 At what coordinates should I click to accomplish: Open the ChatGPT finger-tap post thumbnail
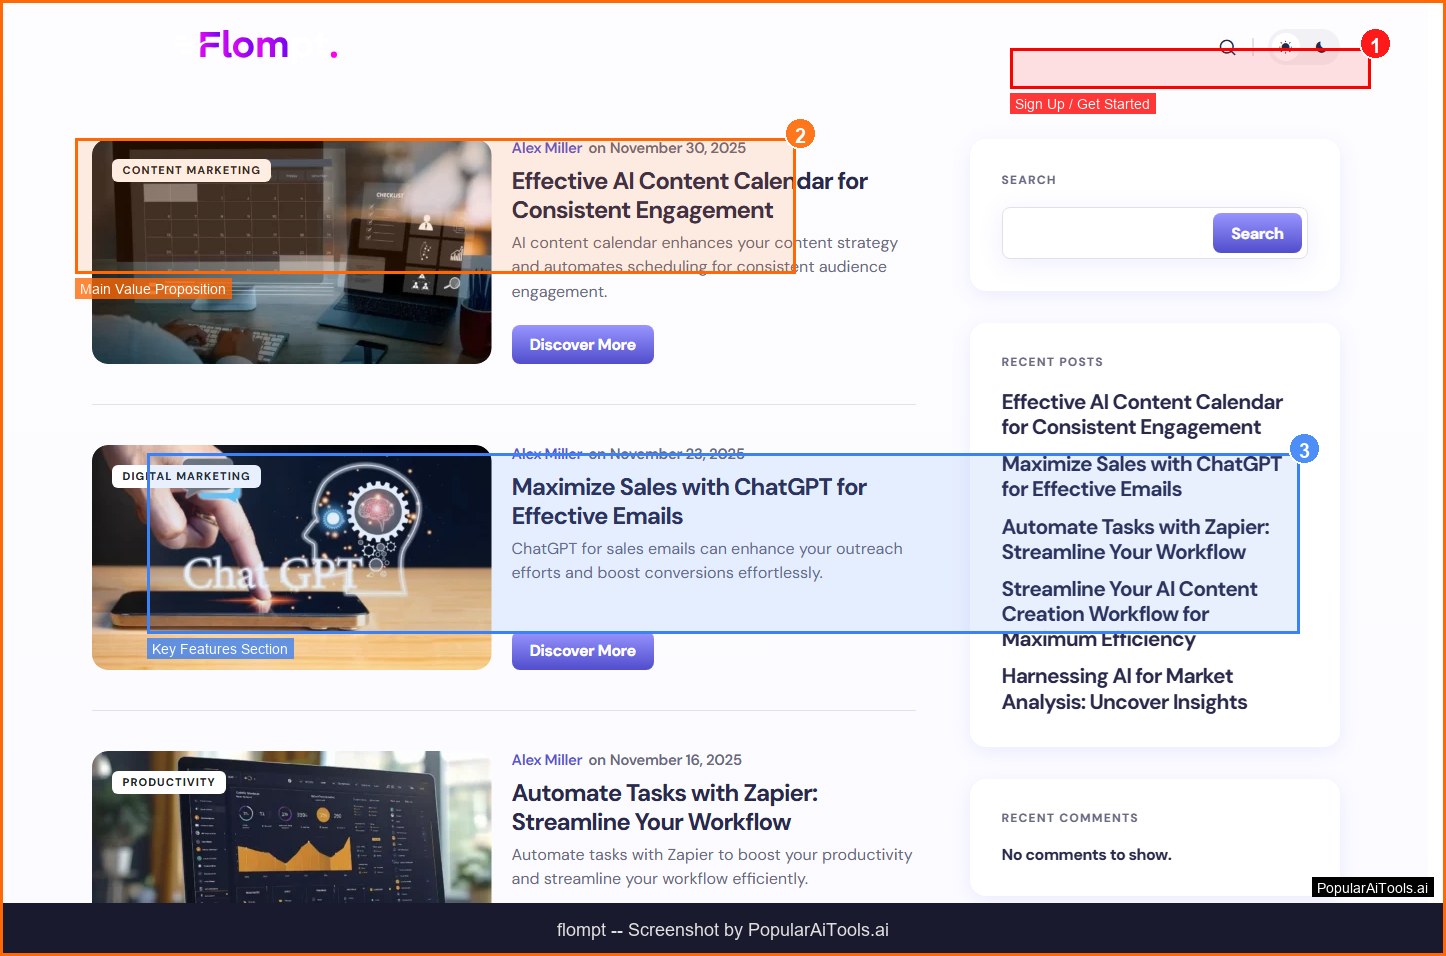tap(291, 557)
